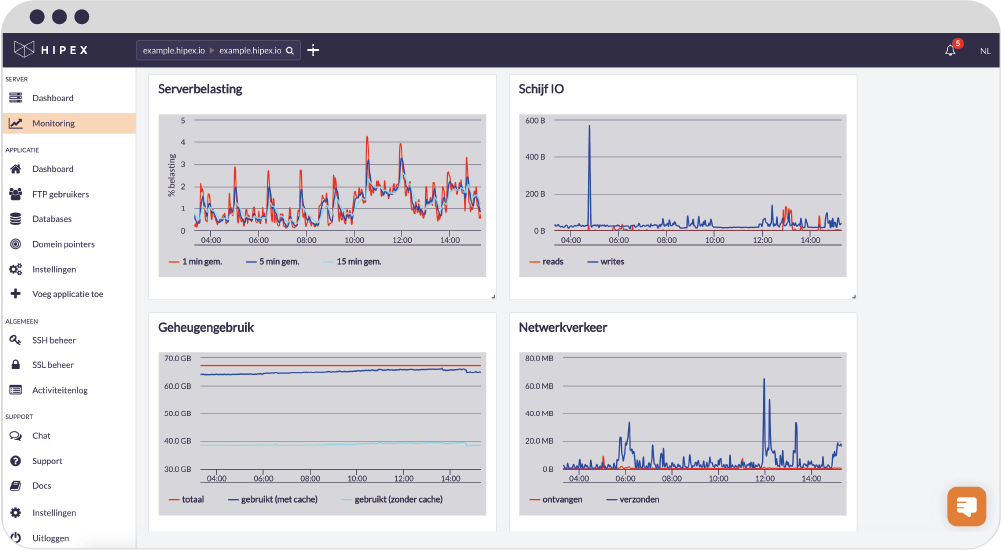
Task: Open the Docs link
Action: pyautogui.click(x=41, y=486)
